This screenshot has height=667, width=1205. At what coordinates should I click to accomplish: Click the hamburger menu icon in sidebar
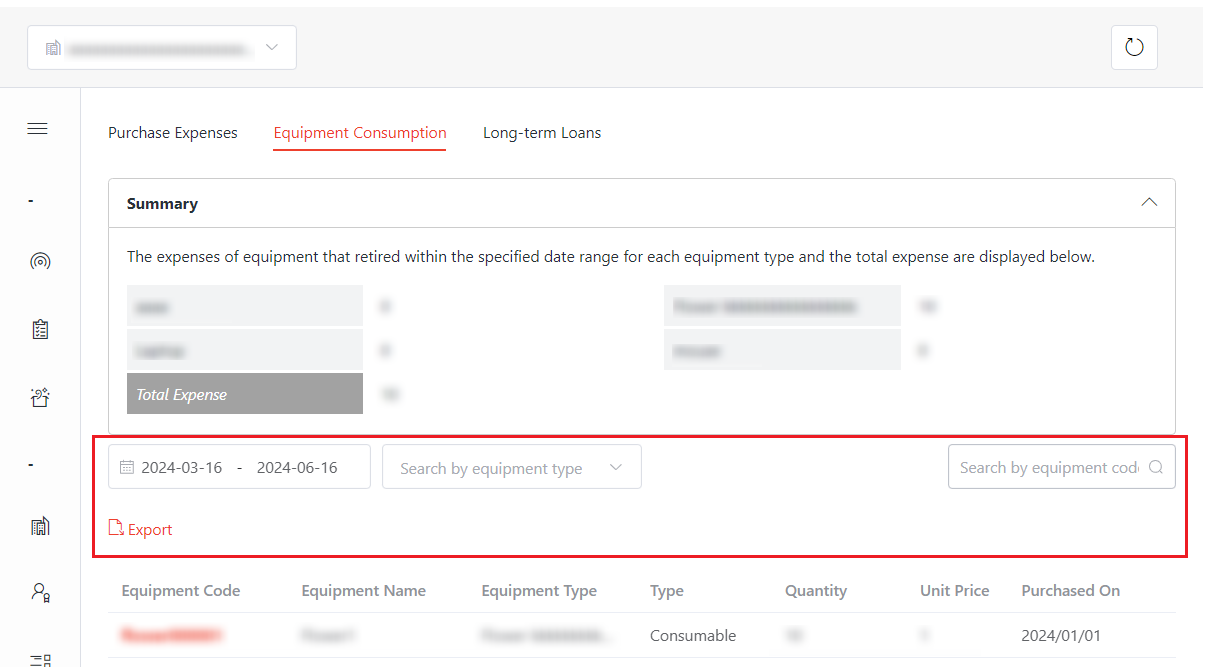38,129
